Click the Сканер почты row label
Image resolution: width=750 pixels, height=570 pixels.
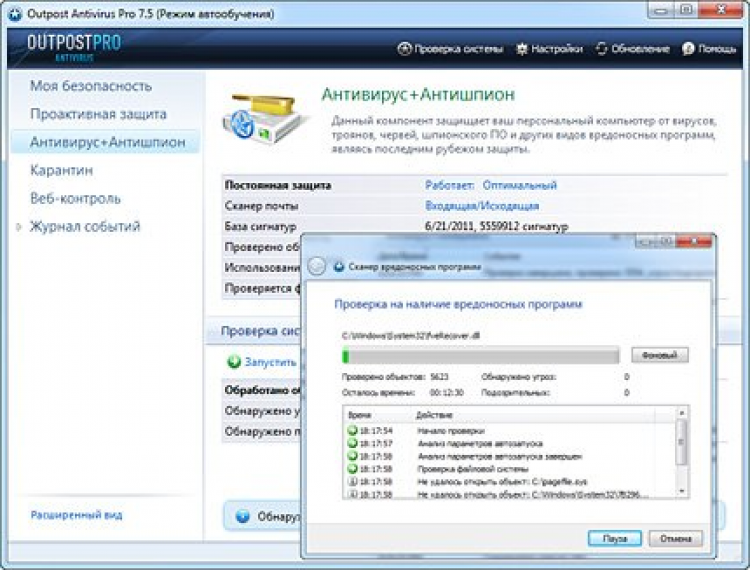click(x=262, y=206)
